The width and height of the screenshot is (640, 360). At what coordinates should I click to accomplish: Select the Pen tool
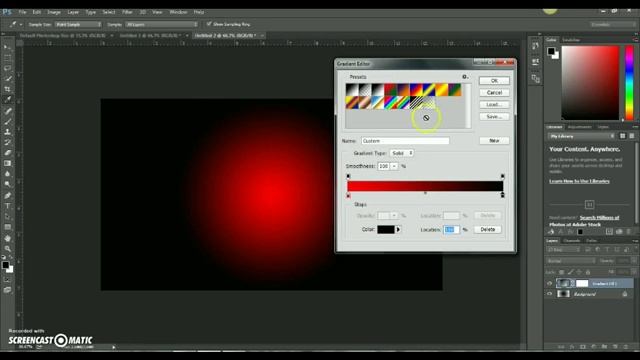click(7, 196)
